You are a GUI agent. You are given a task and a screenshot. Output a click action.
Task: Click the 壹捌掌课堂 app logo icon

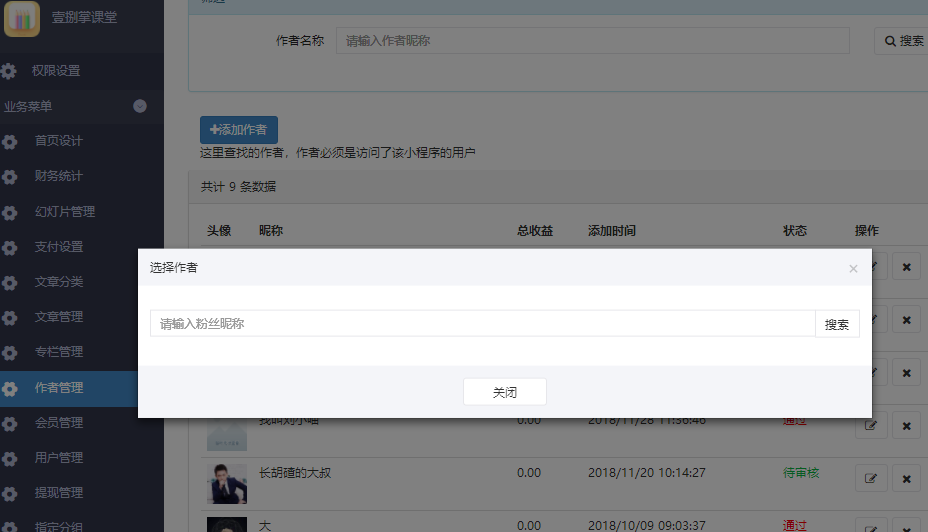click(22, 18)
